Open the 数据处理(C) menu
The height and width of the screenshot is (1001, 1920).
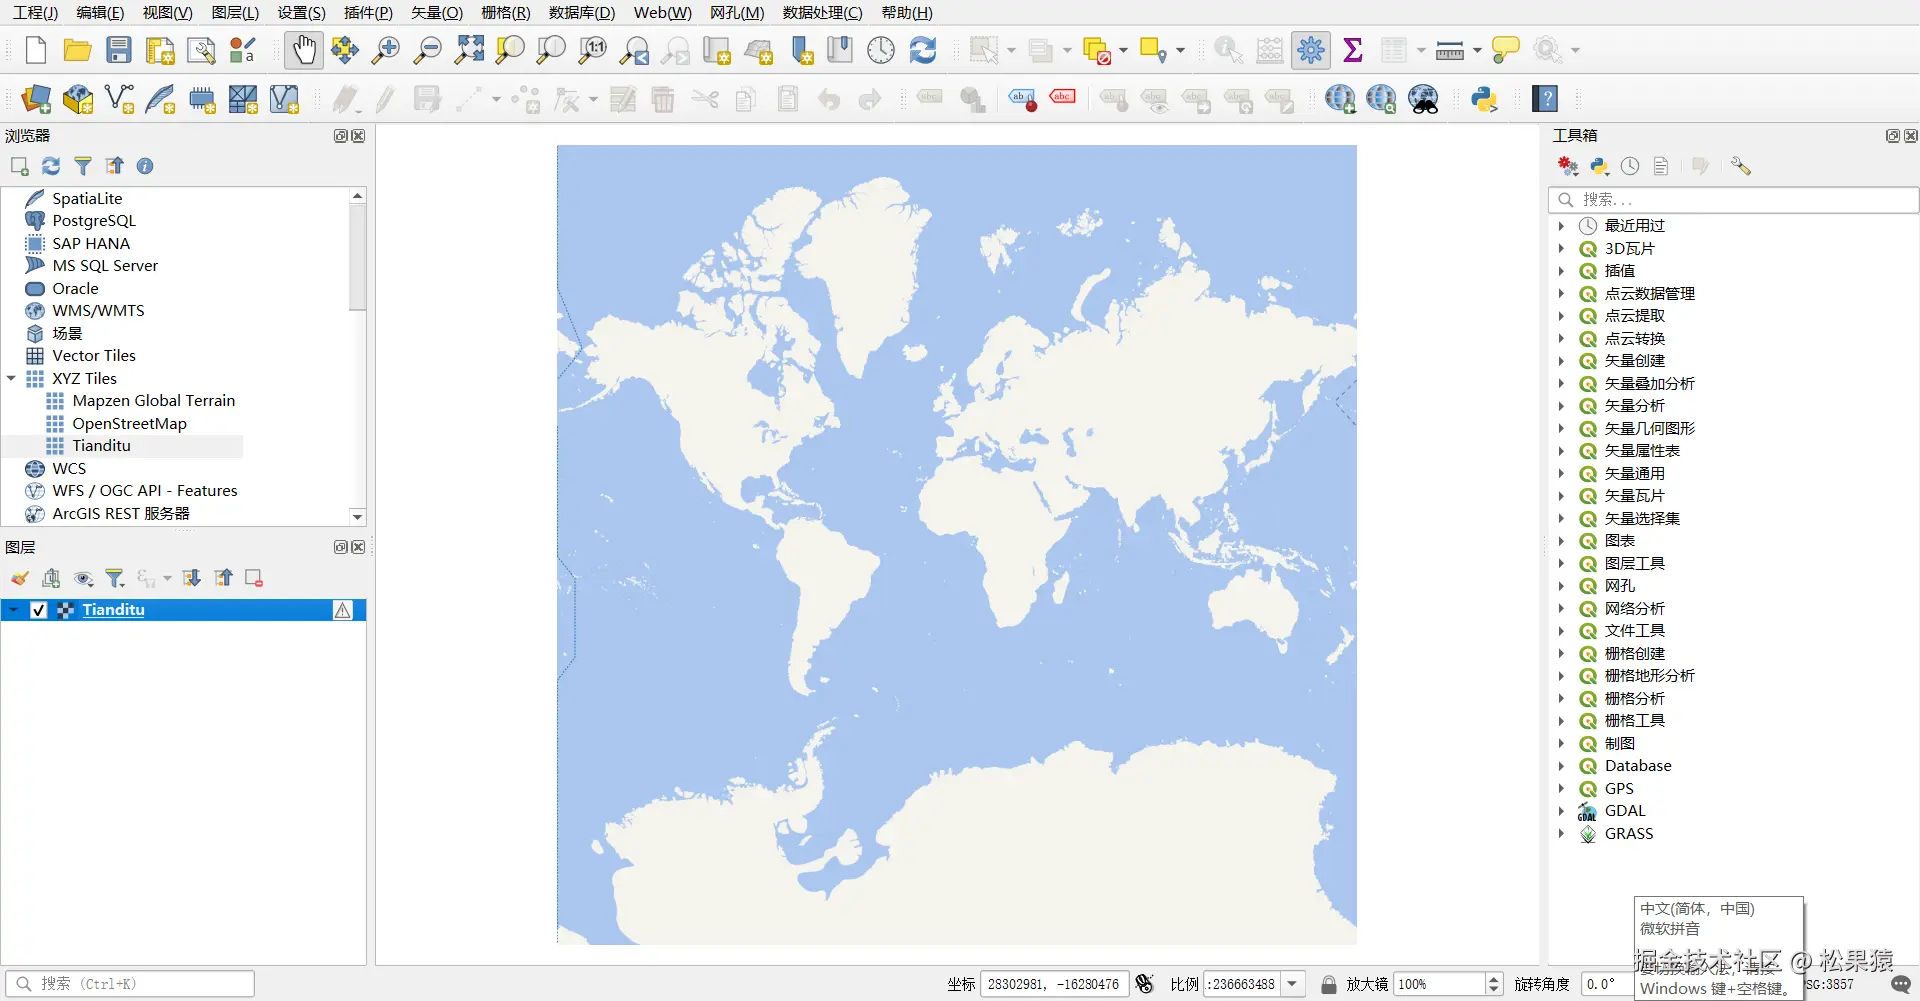click(822, 13)
